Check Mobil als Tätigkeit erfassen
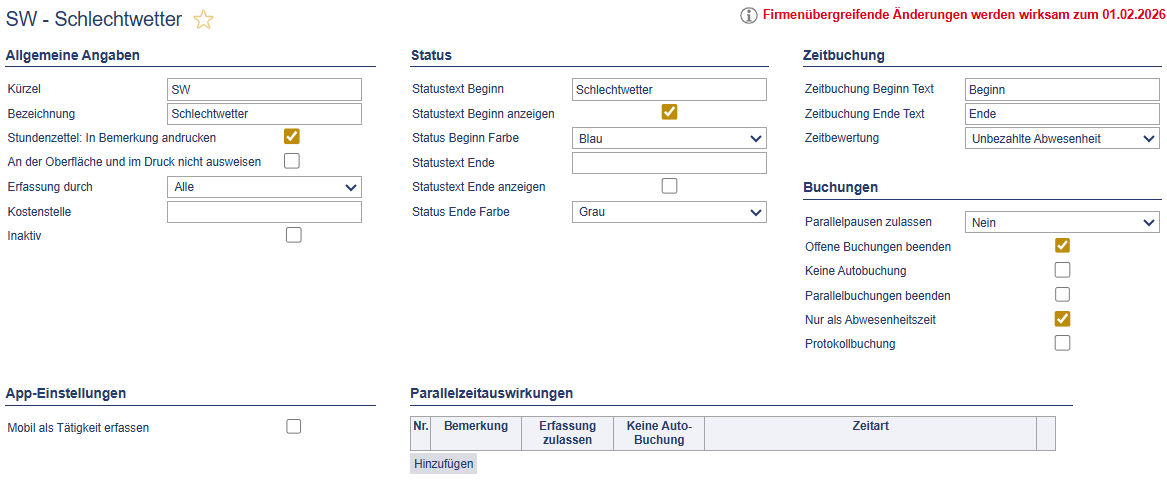 [293, 427]
